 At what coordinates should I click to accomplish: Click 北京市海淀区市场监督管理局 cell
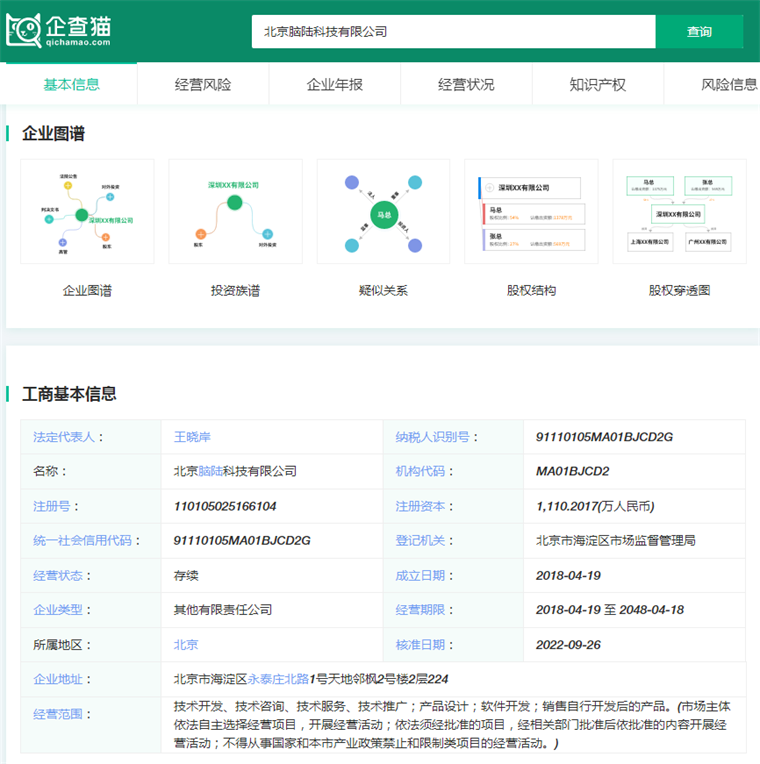point(616,540)
